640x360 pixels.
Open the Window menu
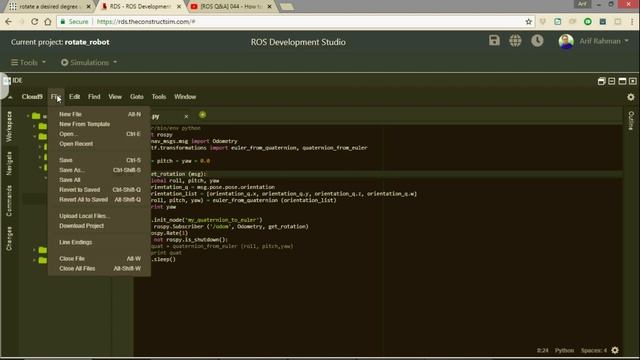pos(185,97)
